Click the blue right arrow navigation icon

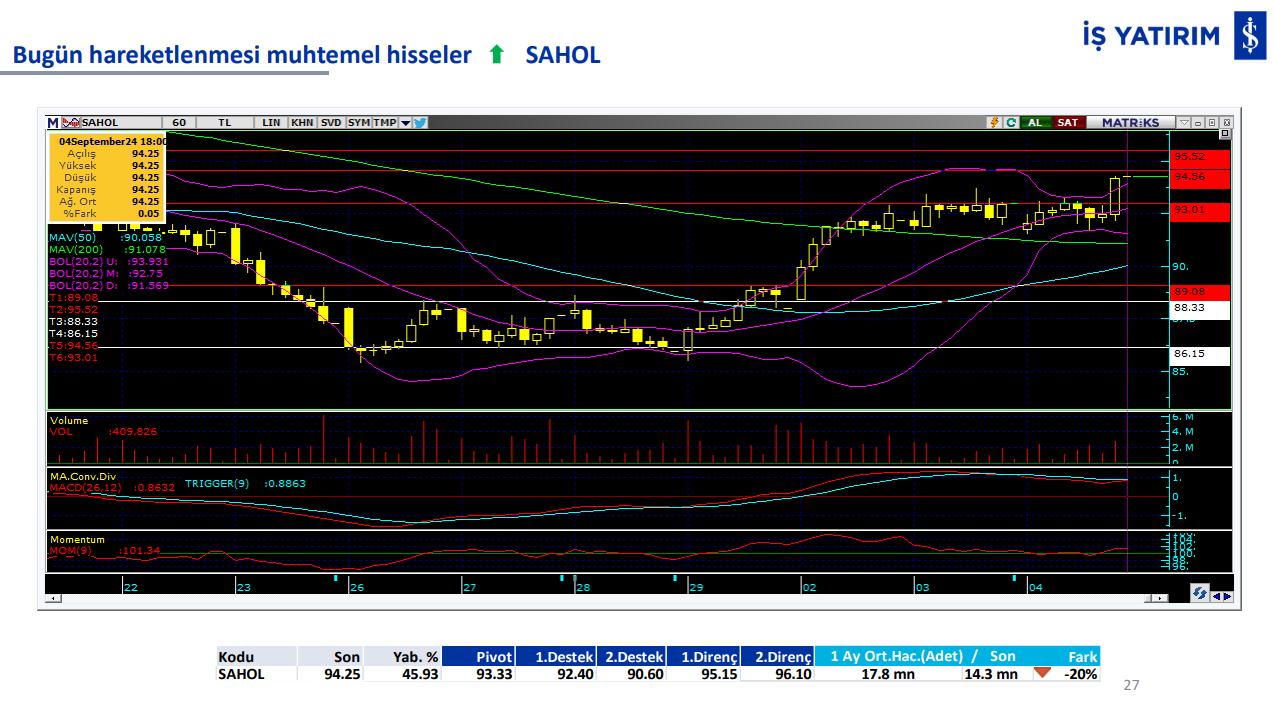1227,596
